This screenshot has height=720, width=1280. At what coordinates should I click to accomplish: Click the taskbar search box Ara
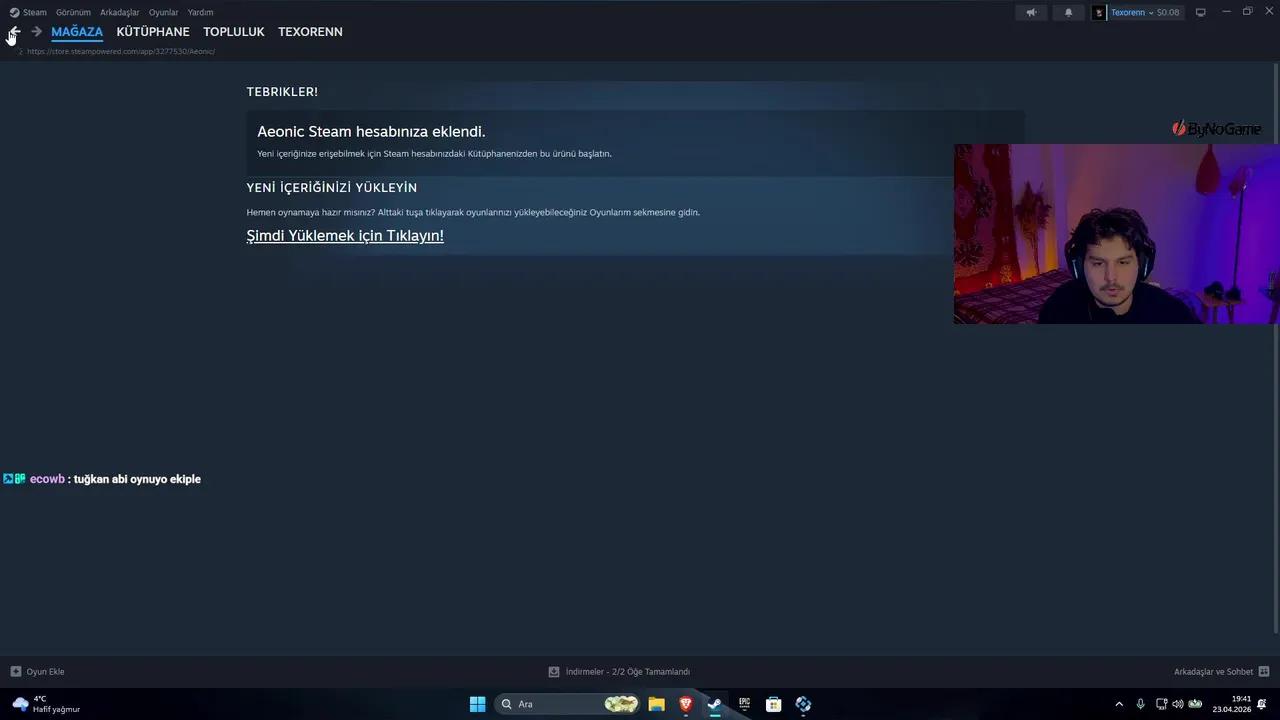point(568,704)
